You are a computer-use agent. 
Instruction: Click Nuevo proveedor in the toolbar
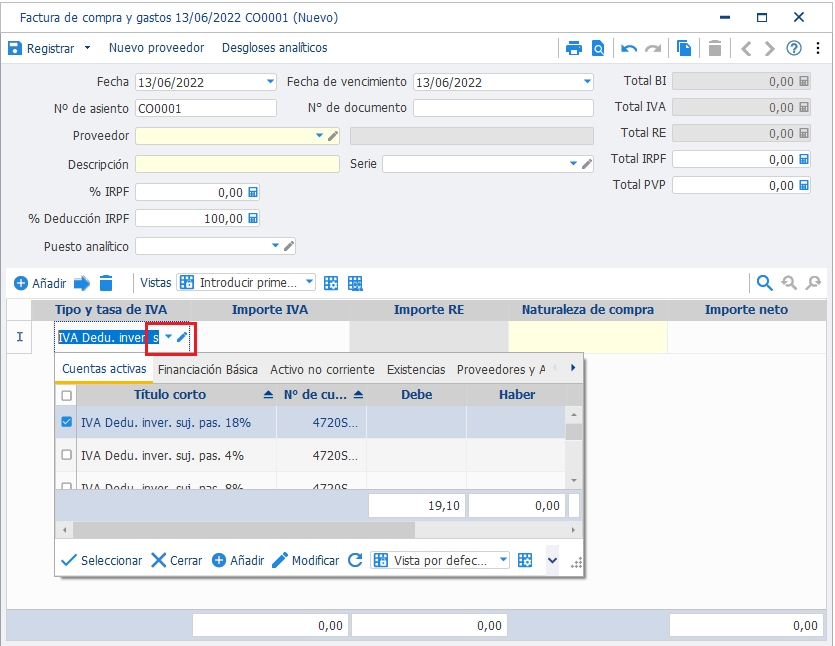pos(157,48)
